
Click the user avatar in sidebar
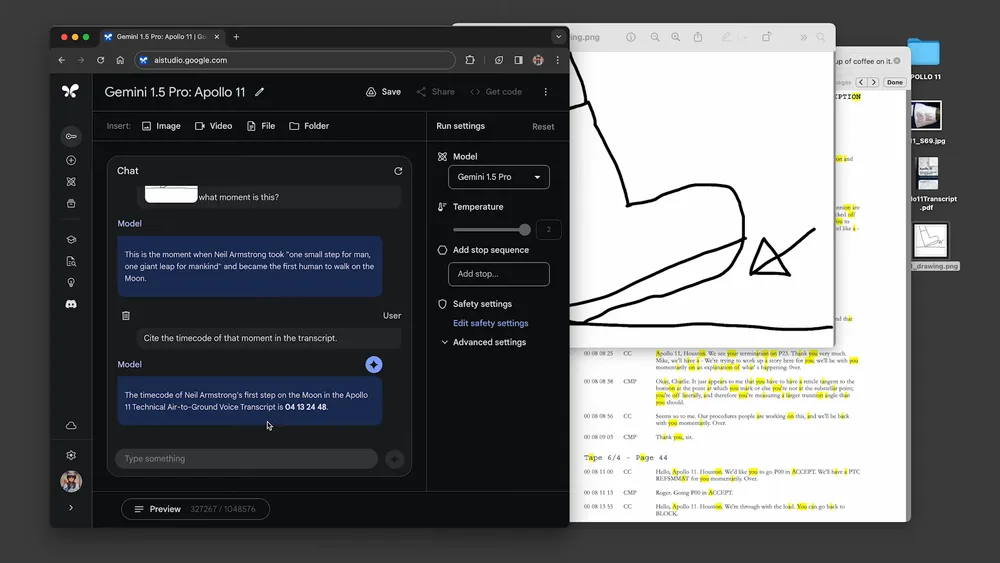[x=71, y=481]
